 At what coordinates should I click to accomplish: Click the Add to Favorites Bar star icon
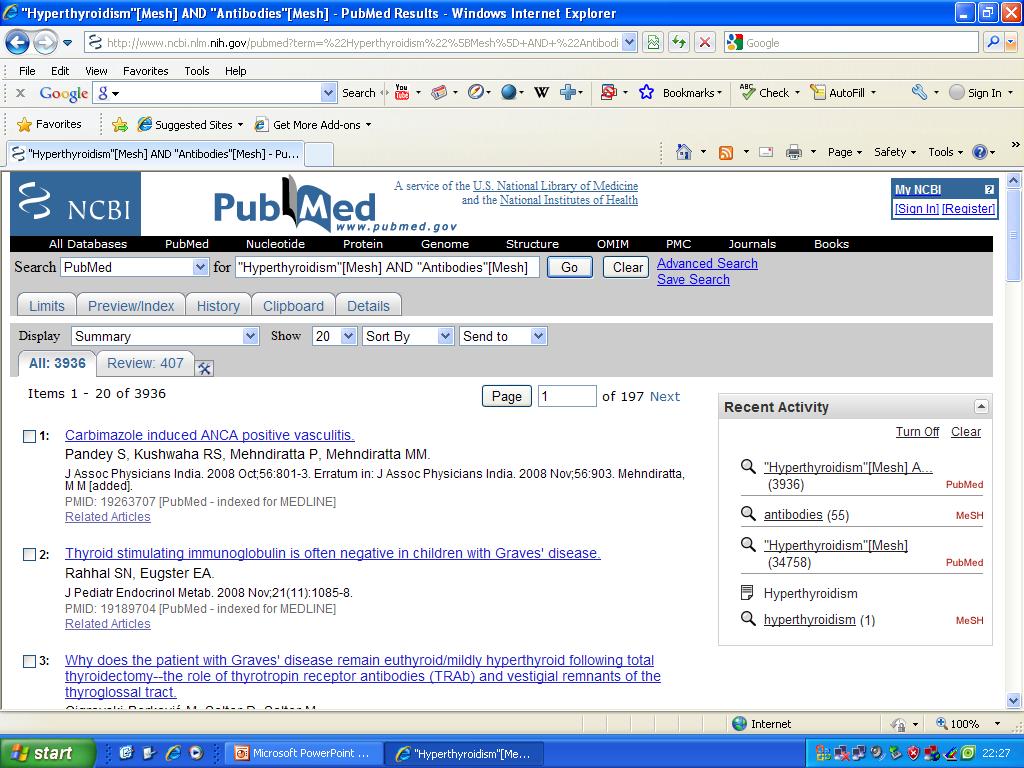click(x=120, y=125)
